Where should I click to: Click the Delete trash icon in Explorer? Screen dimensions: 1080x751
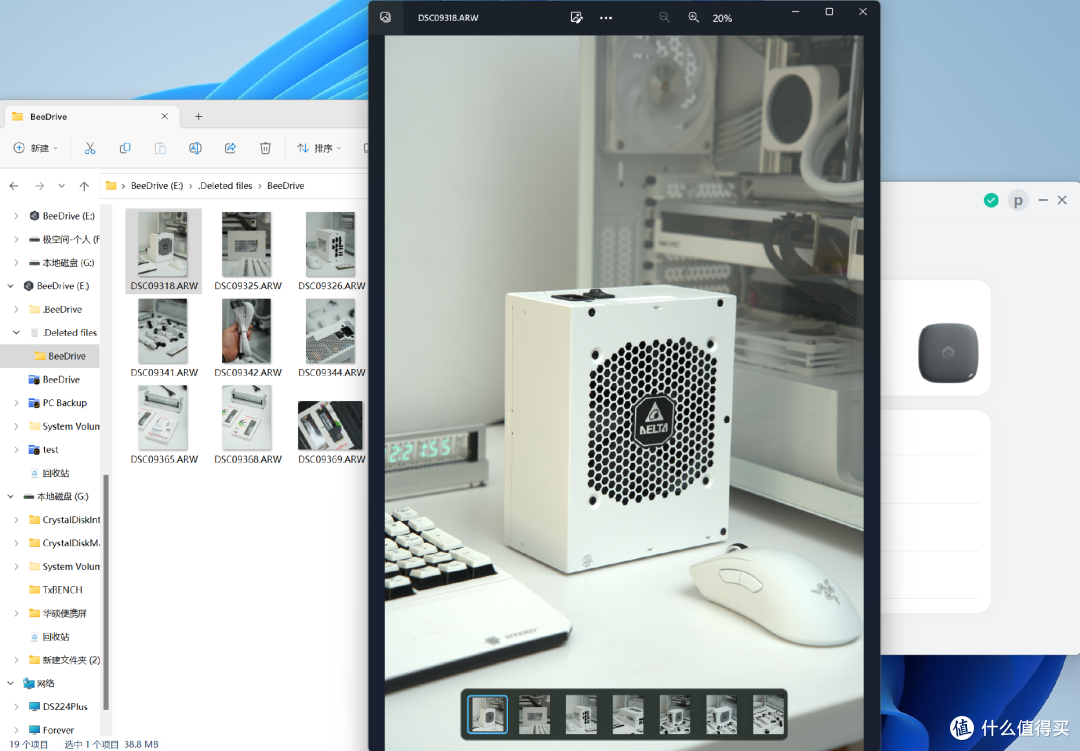(265, 148)
